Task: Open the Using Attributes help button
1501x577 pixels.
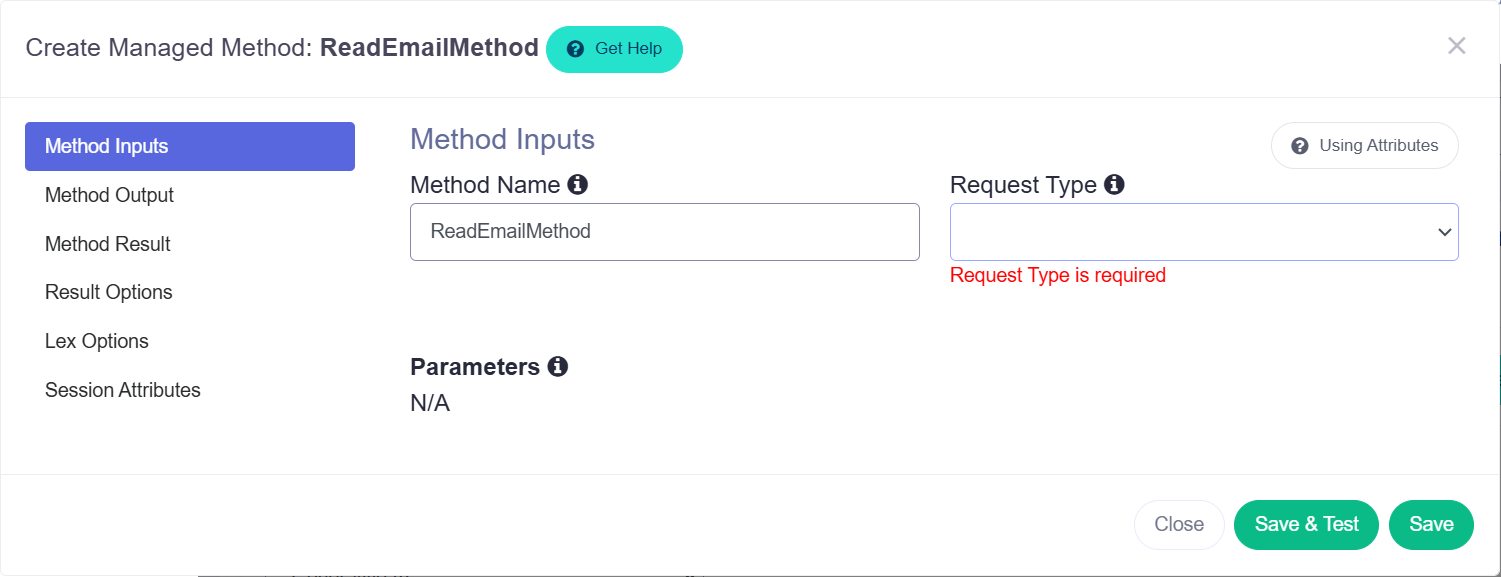Action: 1364,146
